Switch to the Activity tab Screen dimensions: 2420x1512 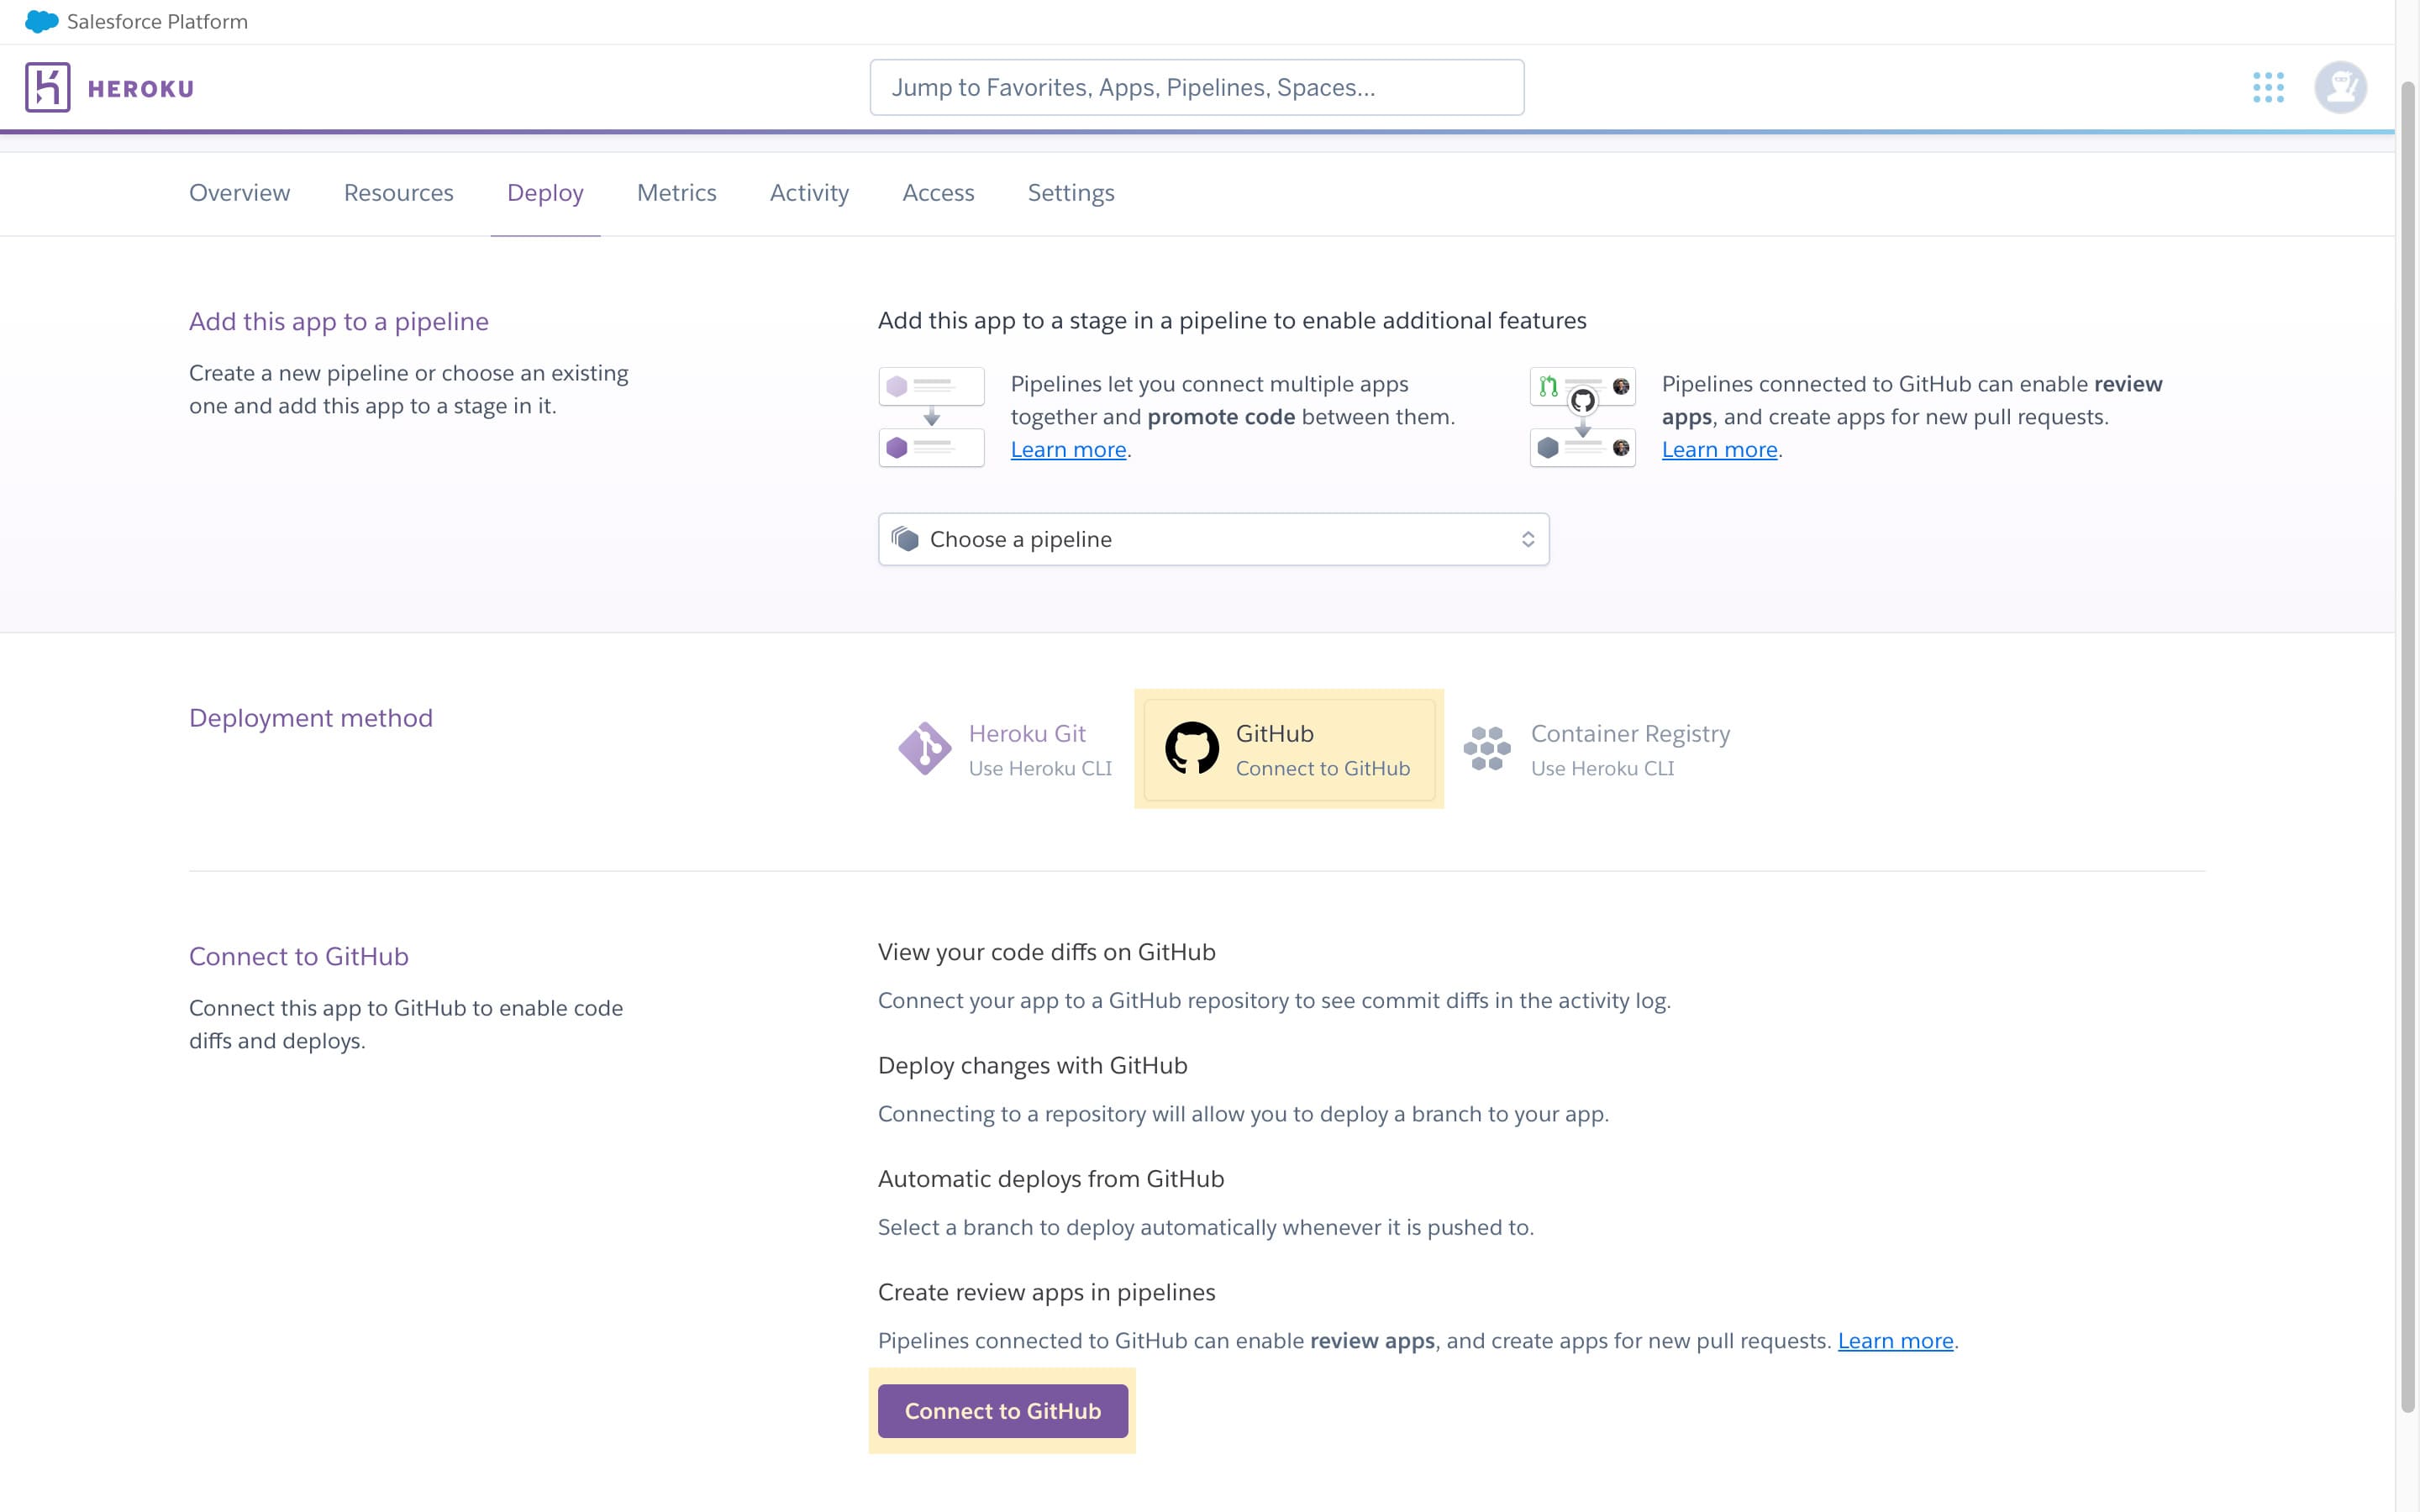pyautogui.click(x=808, y=193)
